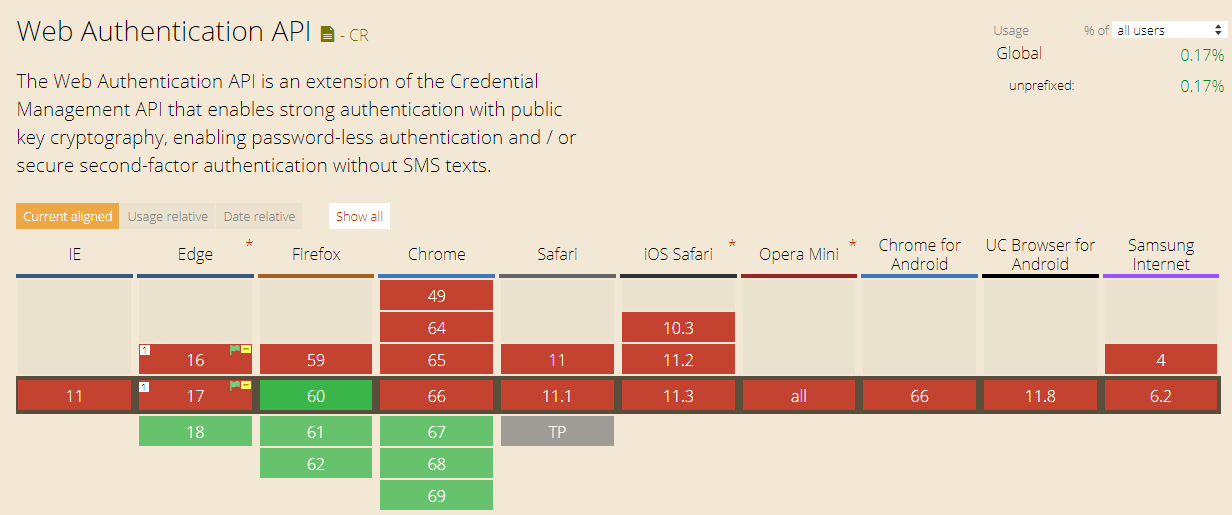Screen dimensions: 1232x515
Task: Select the Firefox 60 support cell
Action: (x=316, y=396)
